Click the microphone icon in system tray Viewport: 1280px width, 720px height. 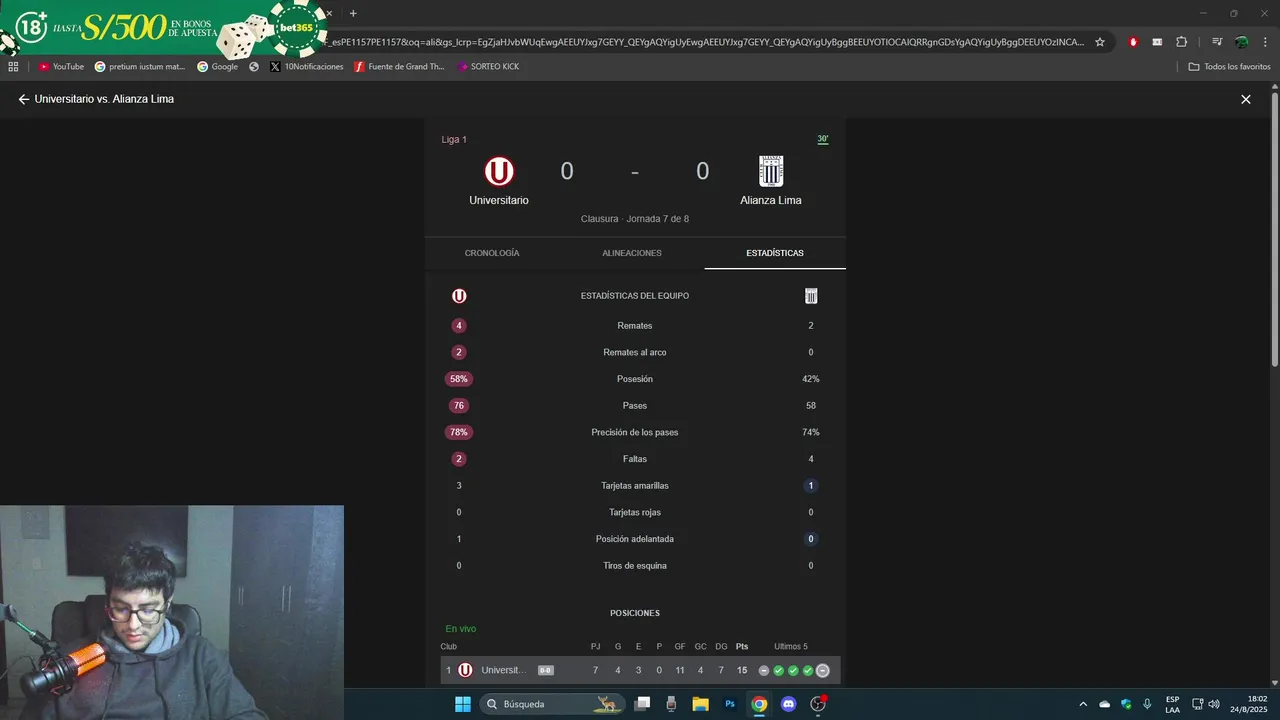1147,704
